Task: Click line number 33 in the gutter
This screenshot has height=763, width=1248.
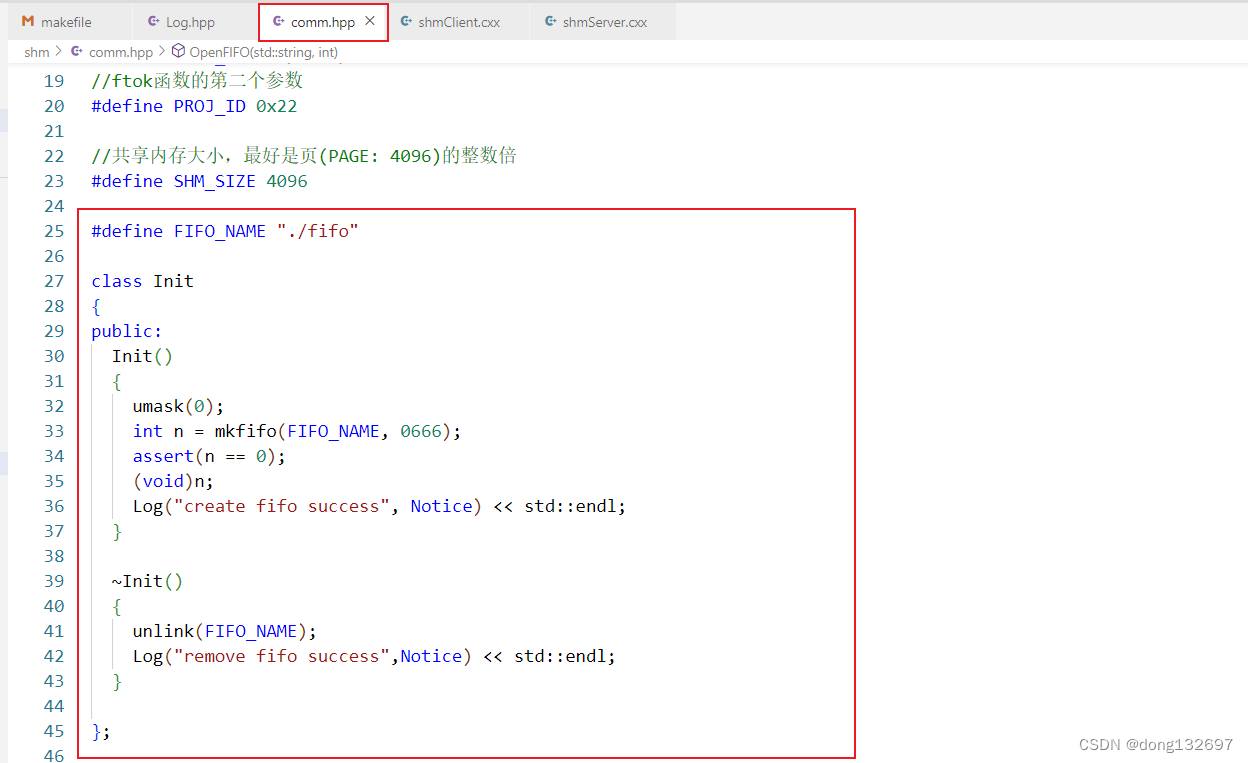Action: point(54,431)
